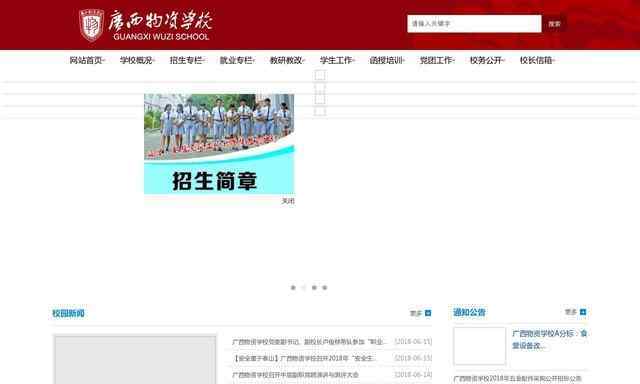Image resolution: width=640 pixels, height=384 pixels.
Task: Expand the 函授培训 dropdown
Action: click(x=387, y=60)
